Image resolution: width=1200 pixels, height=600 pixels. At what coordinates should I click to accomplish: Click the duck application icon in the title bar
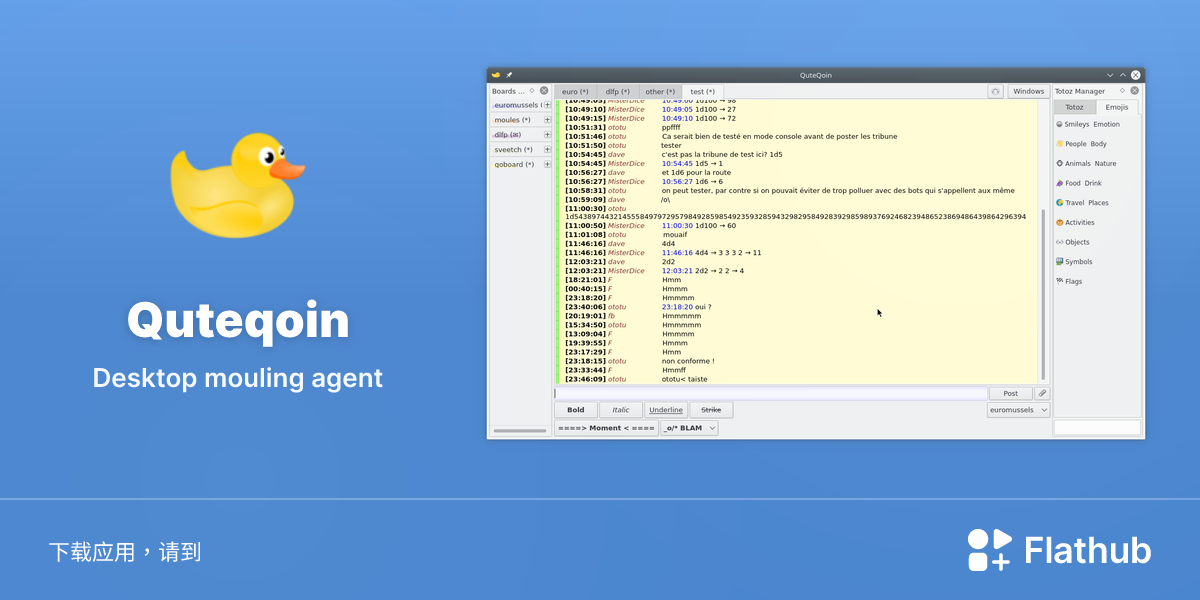495,75
